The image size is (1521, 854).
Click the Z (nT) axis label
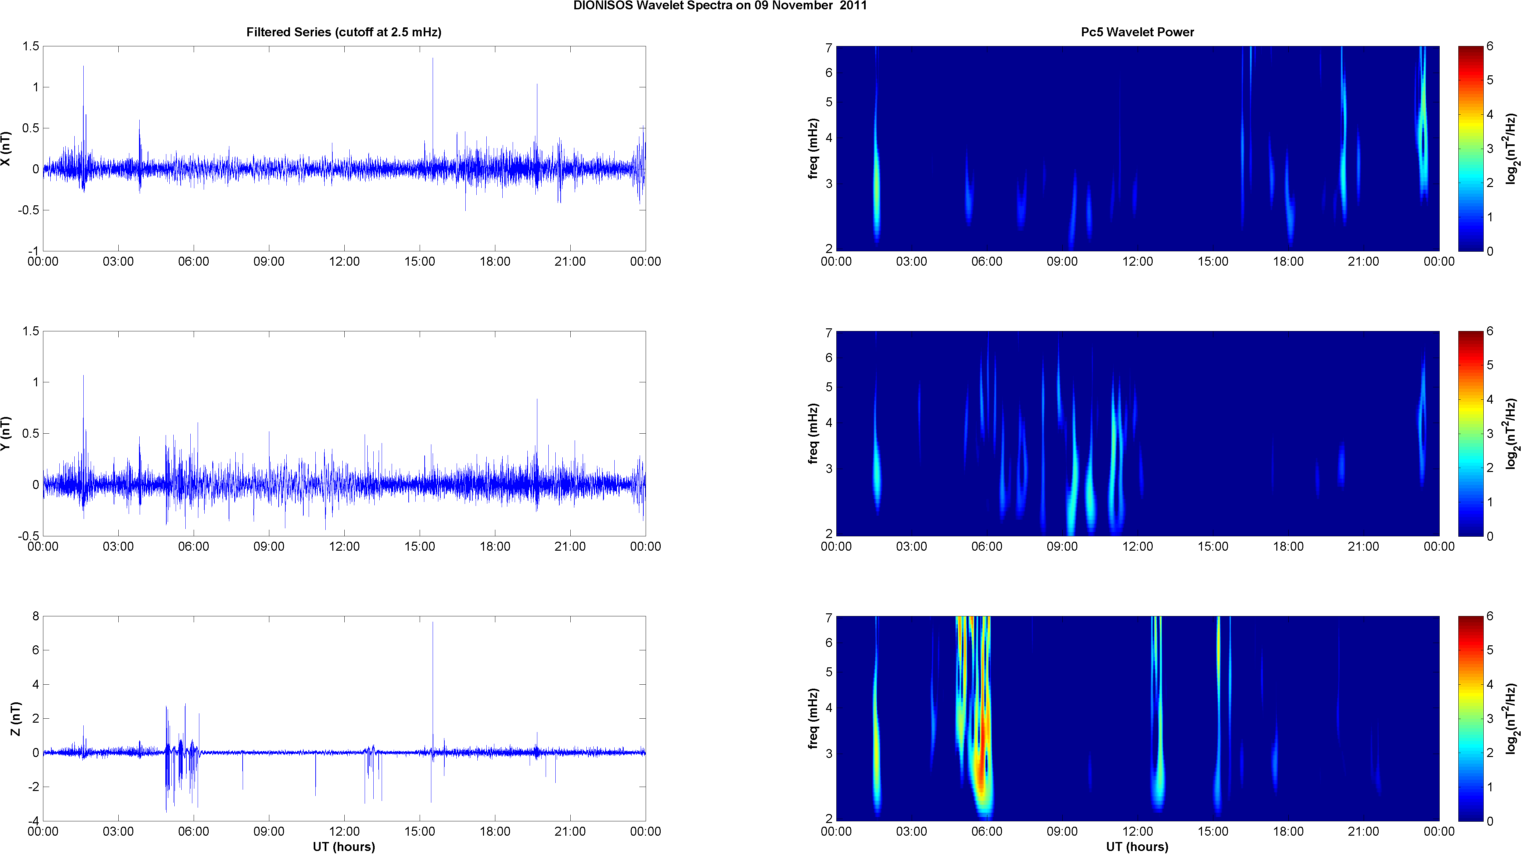pyautogui.click(x=14, y=718)
